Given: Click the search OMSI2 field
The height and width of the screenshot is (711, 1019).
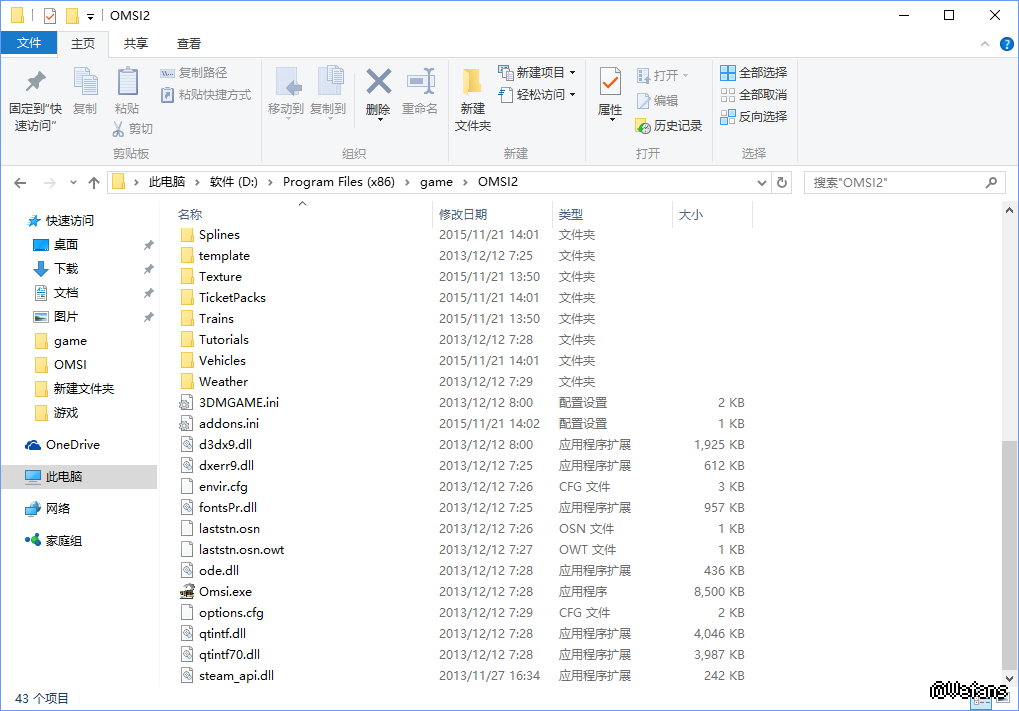Looking at the screenshot, I should 905,183.
